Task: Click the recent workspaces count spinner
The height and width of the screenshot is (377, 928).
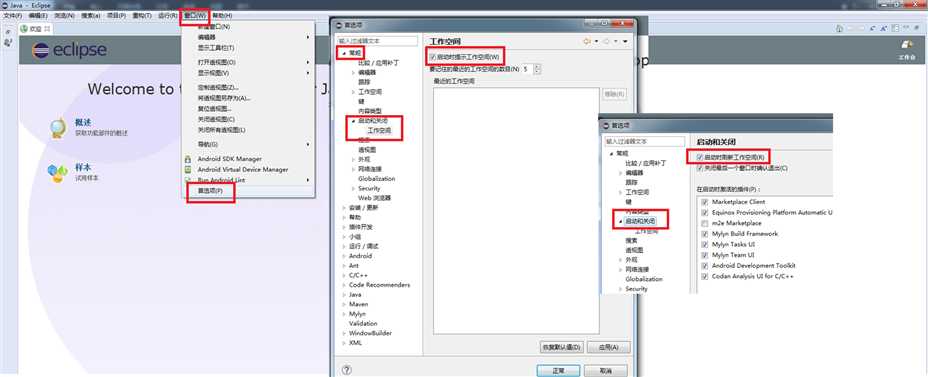Action: pos(537,69)
